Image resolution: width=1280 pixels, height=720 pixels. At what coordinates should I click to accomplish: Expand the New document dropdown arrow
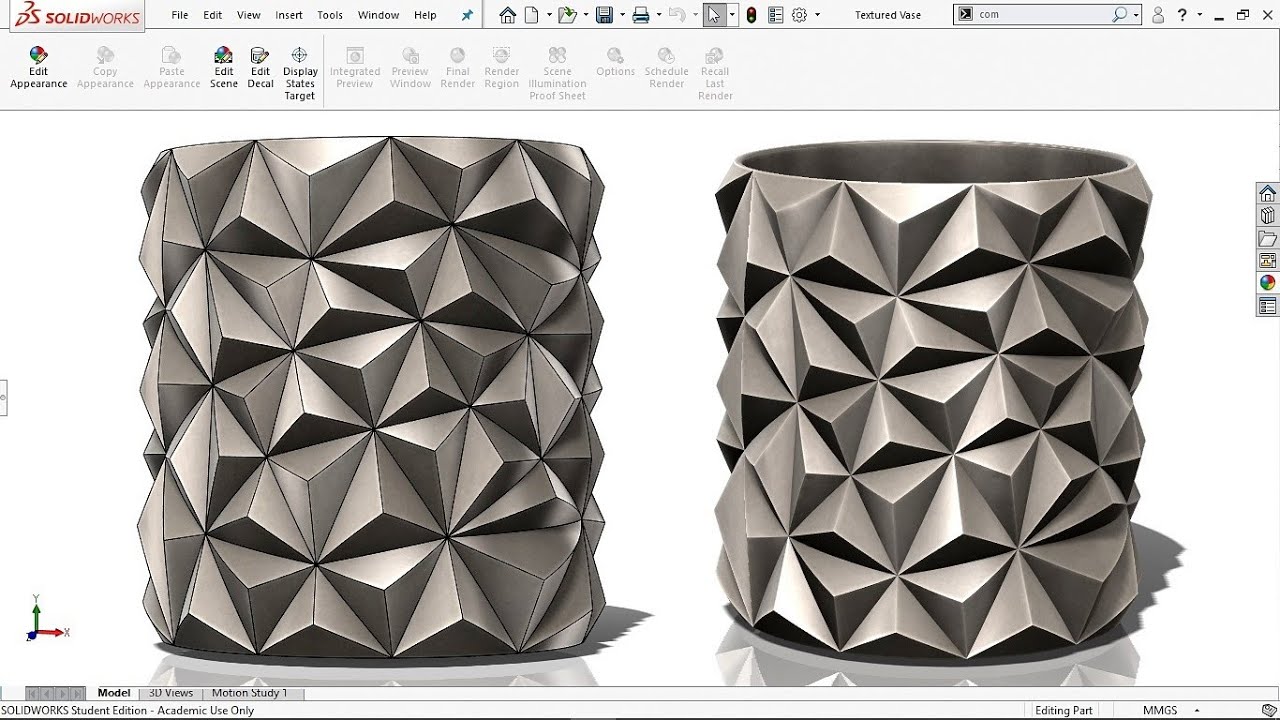click(548, 15)
